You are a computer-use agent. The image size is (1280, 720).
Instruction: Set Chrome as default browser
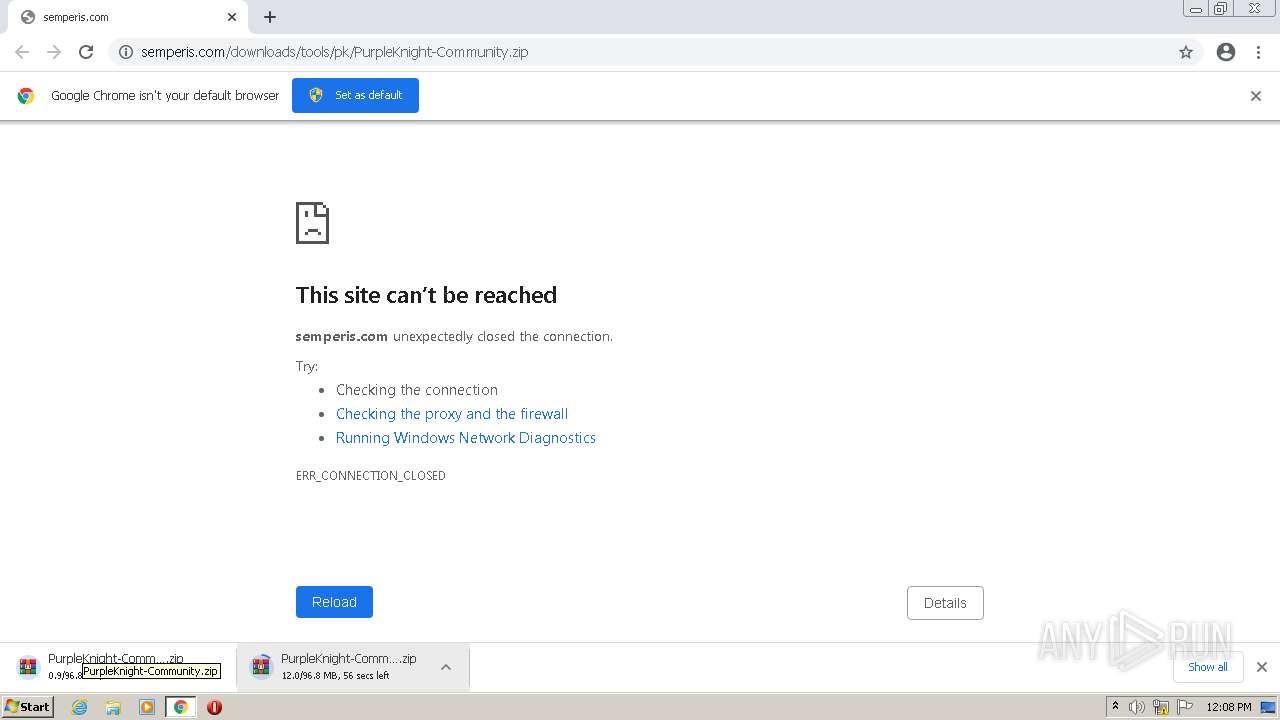(355, 95)
